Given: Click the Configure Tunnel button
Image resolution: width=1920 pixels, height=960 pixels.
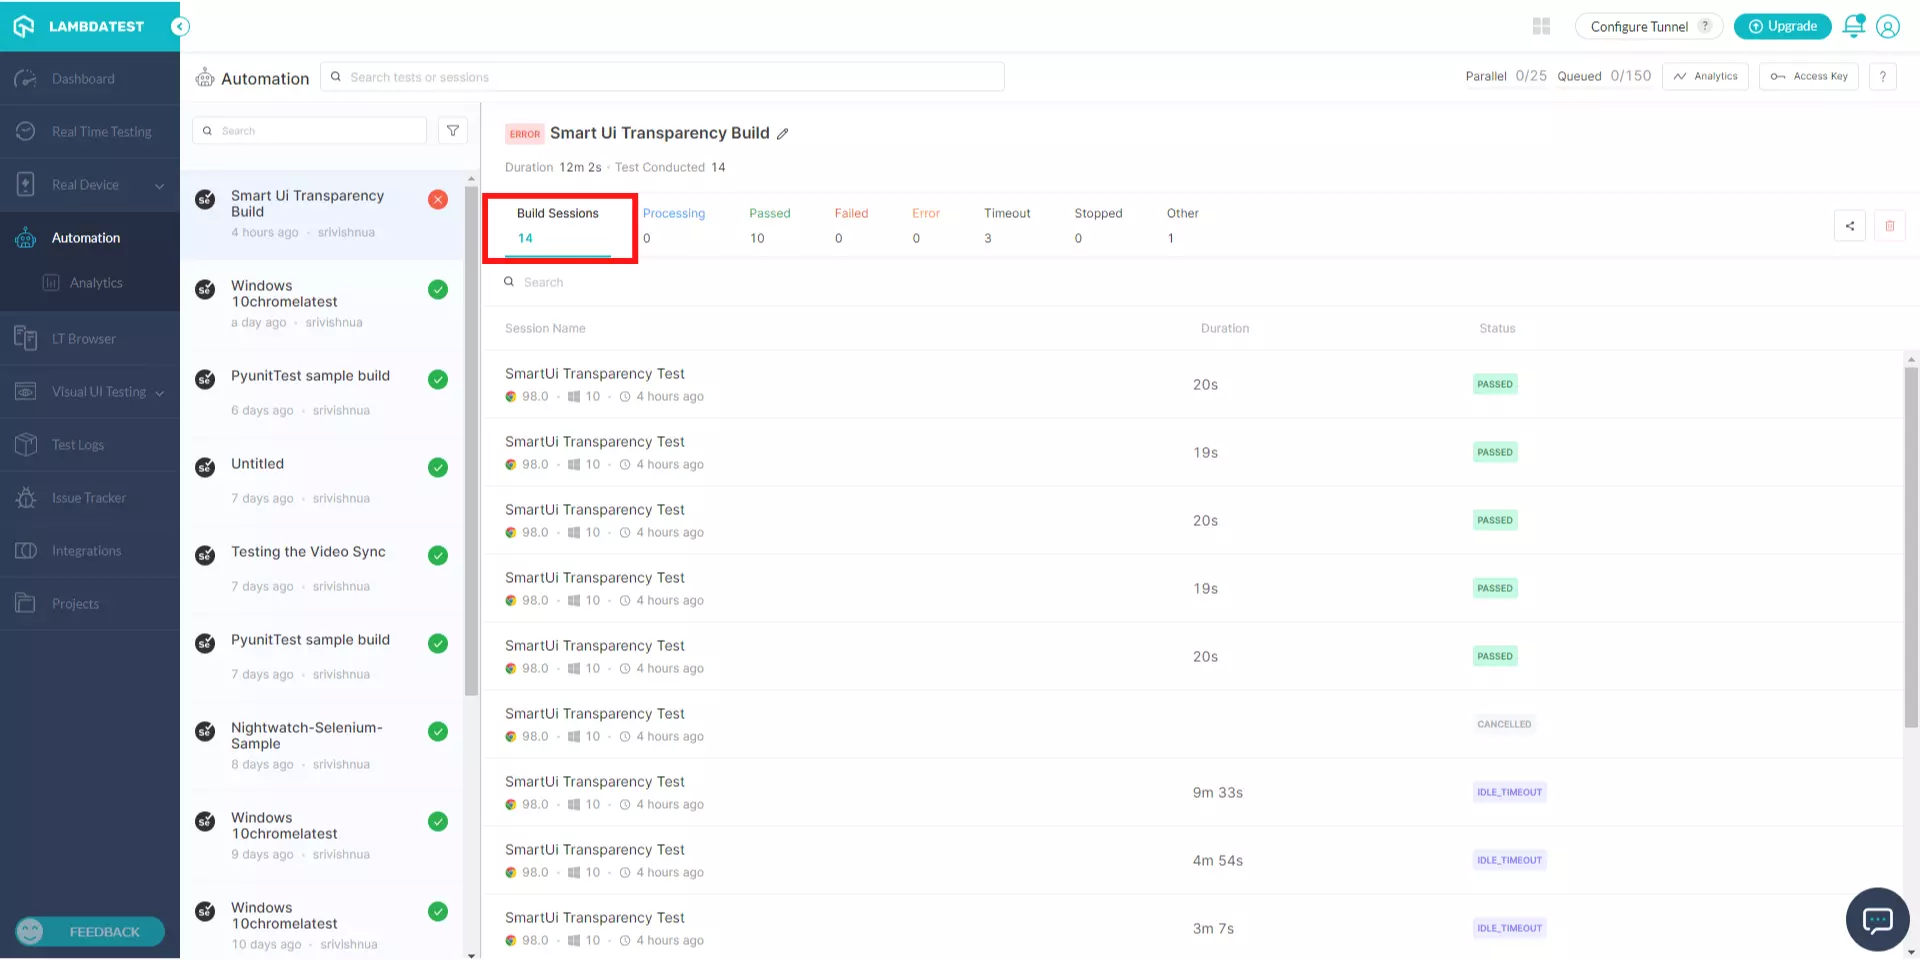Looking at the screenshot, I should click(x=1647, y=27).
